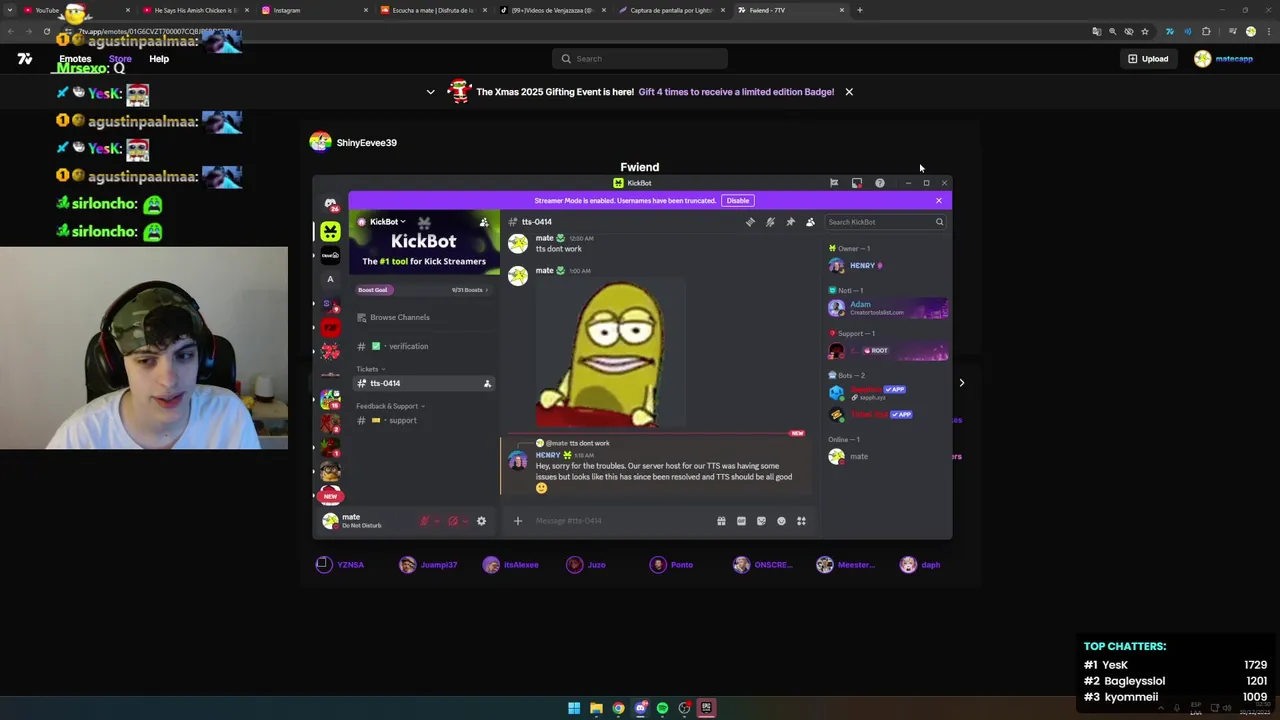Show the next emote with right arrow

pos(962,383)
